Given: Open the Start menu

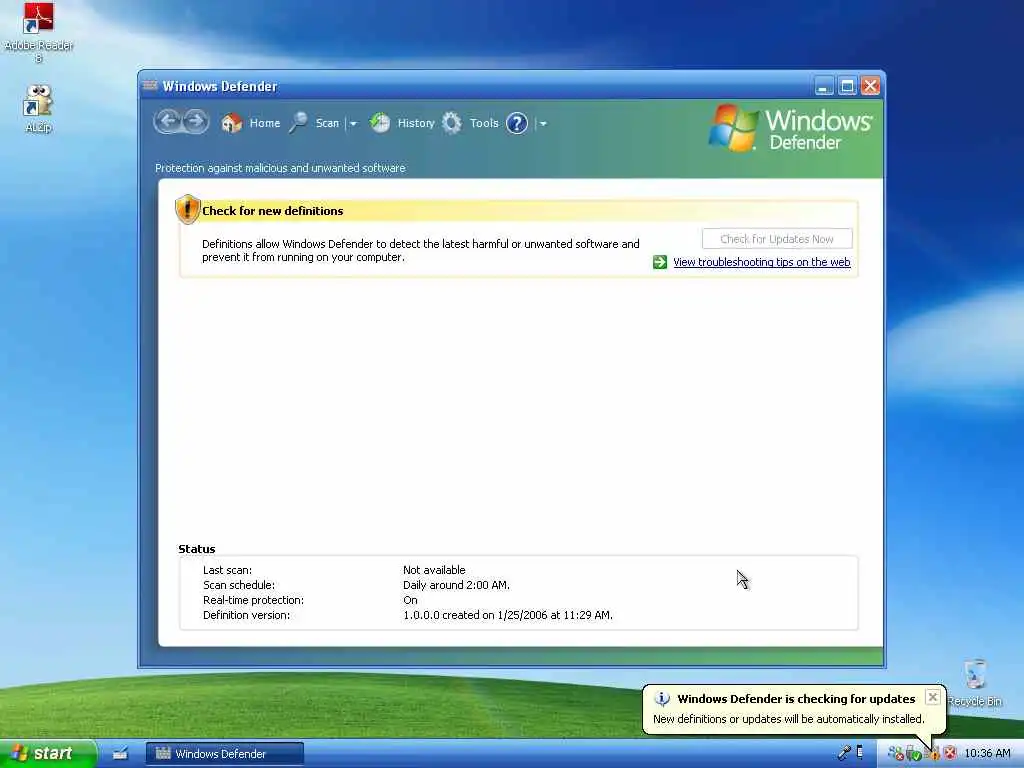Looking at the screenshot, I should click(x=48, y=753).
